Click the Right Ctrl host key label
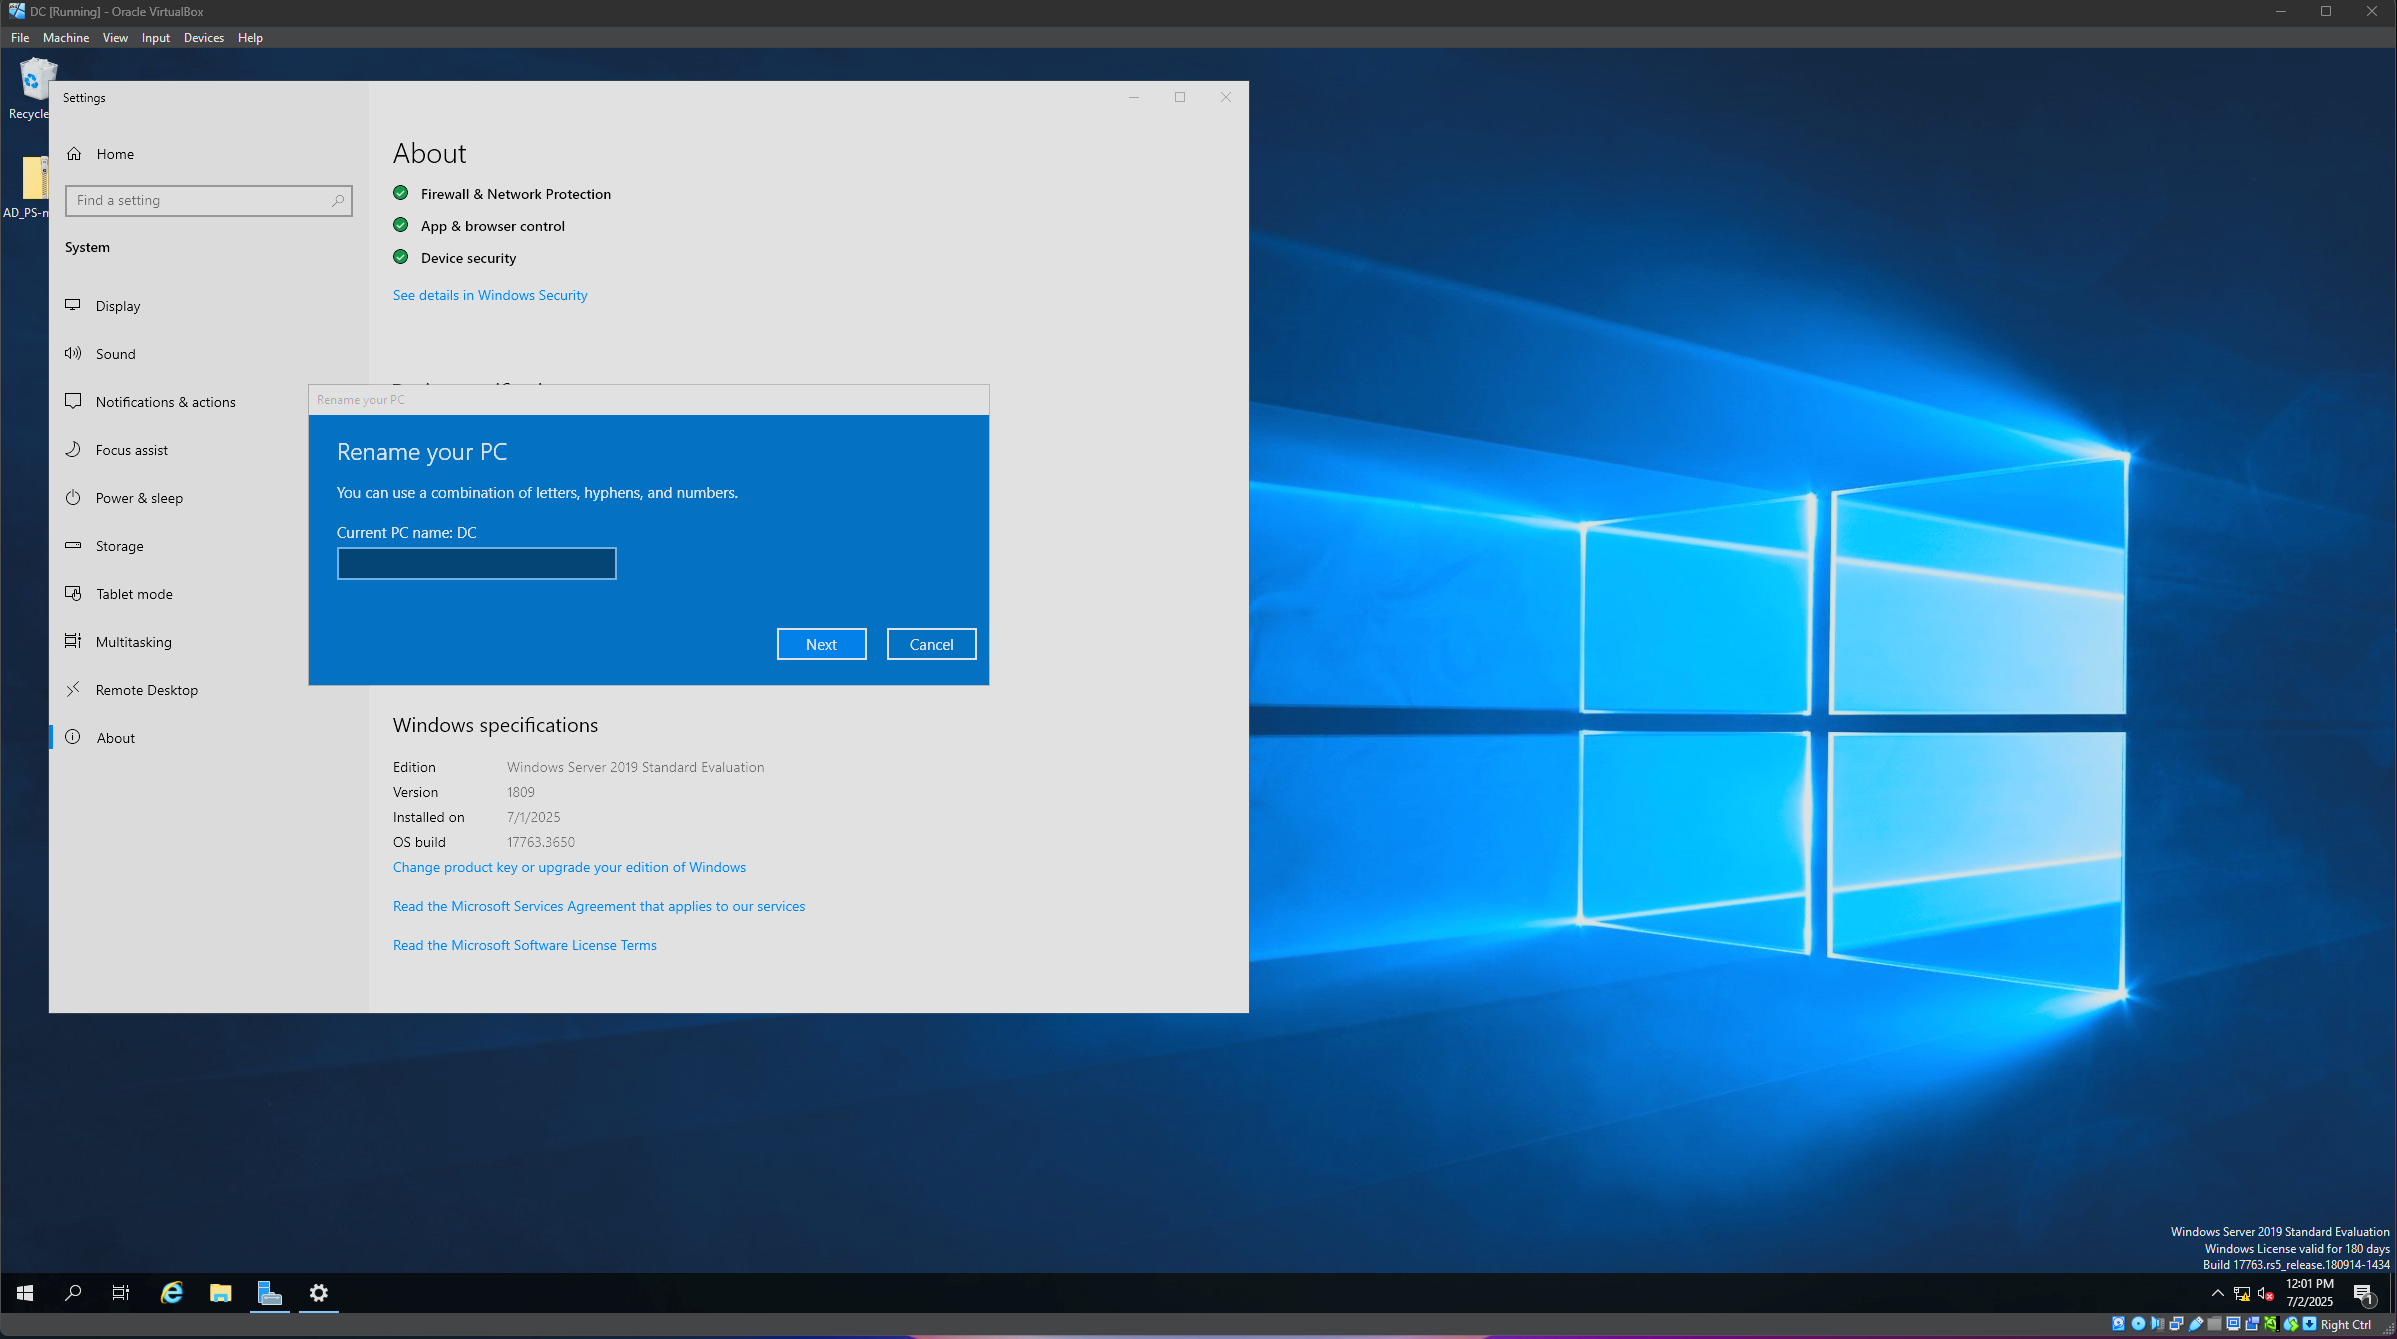The image size is (2397, 1339). [2346, 1325]
